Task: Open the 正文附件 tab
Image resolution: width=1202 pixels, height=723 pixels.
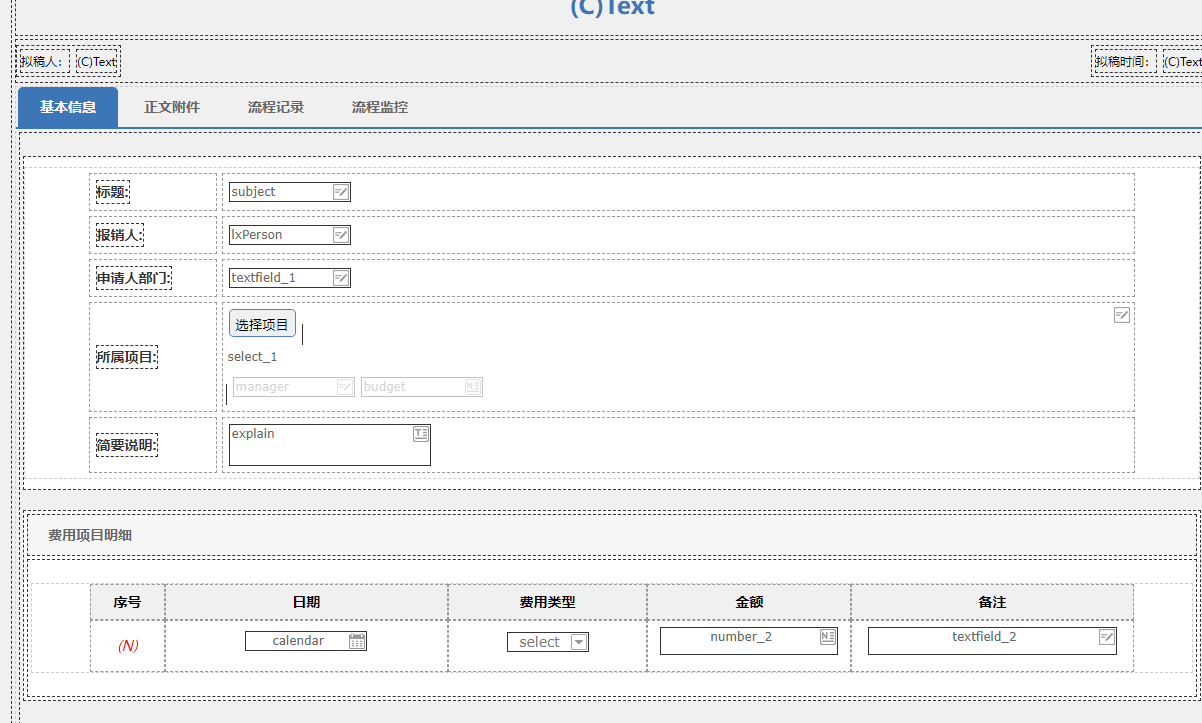Action: [x=172, y=107]
